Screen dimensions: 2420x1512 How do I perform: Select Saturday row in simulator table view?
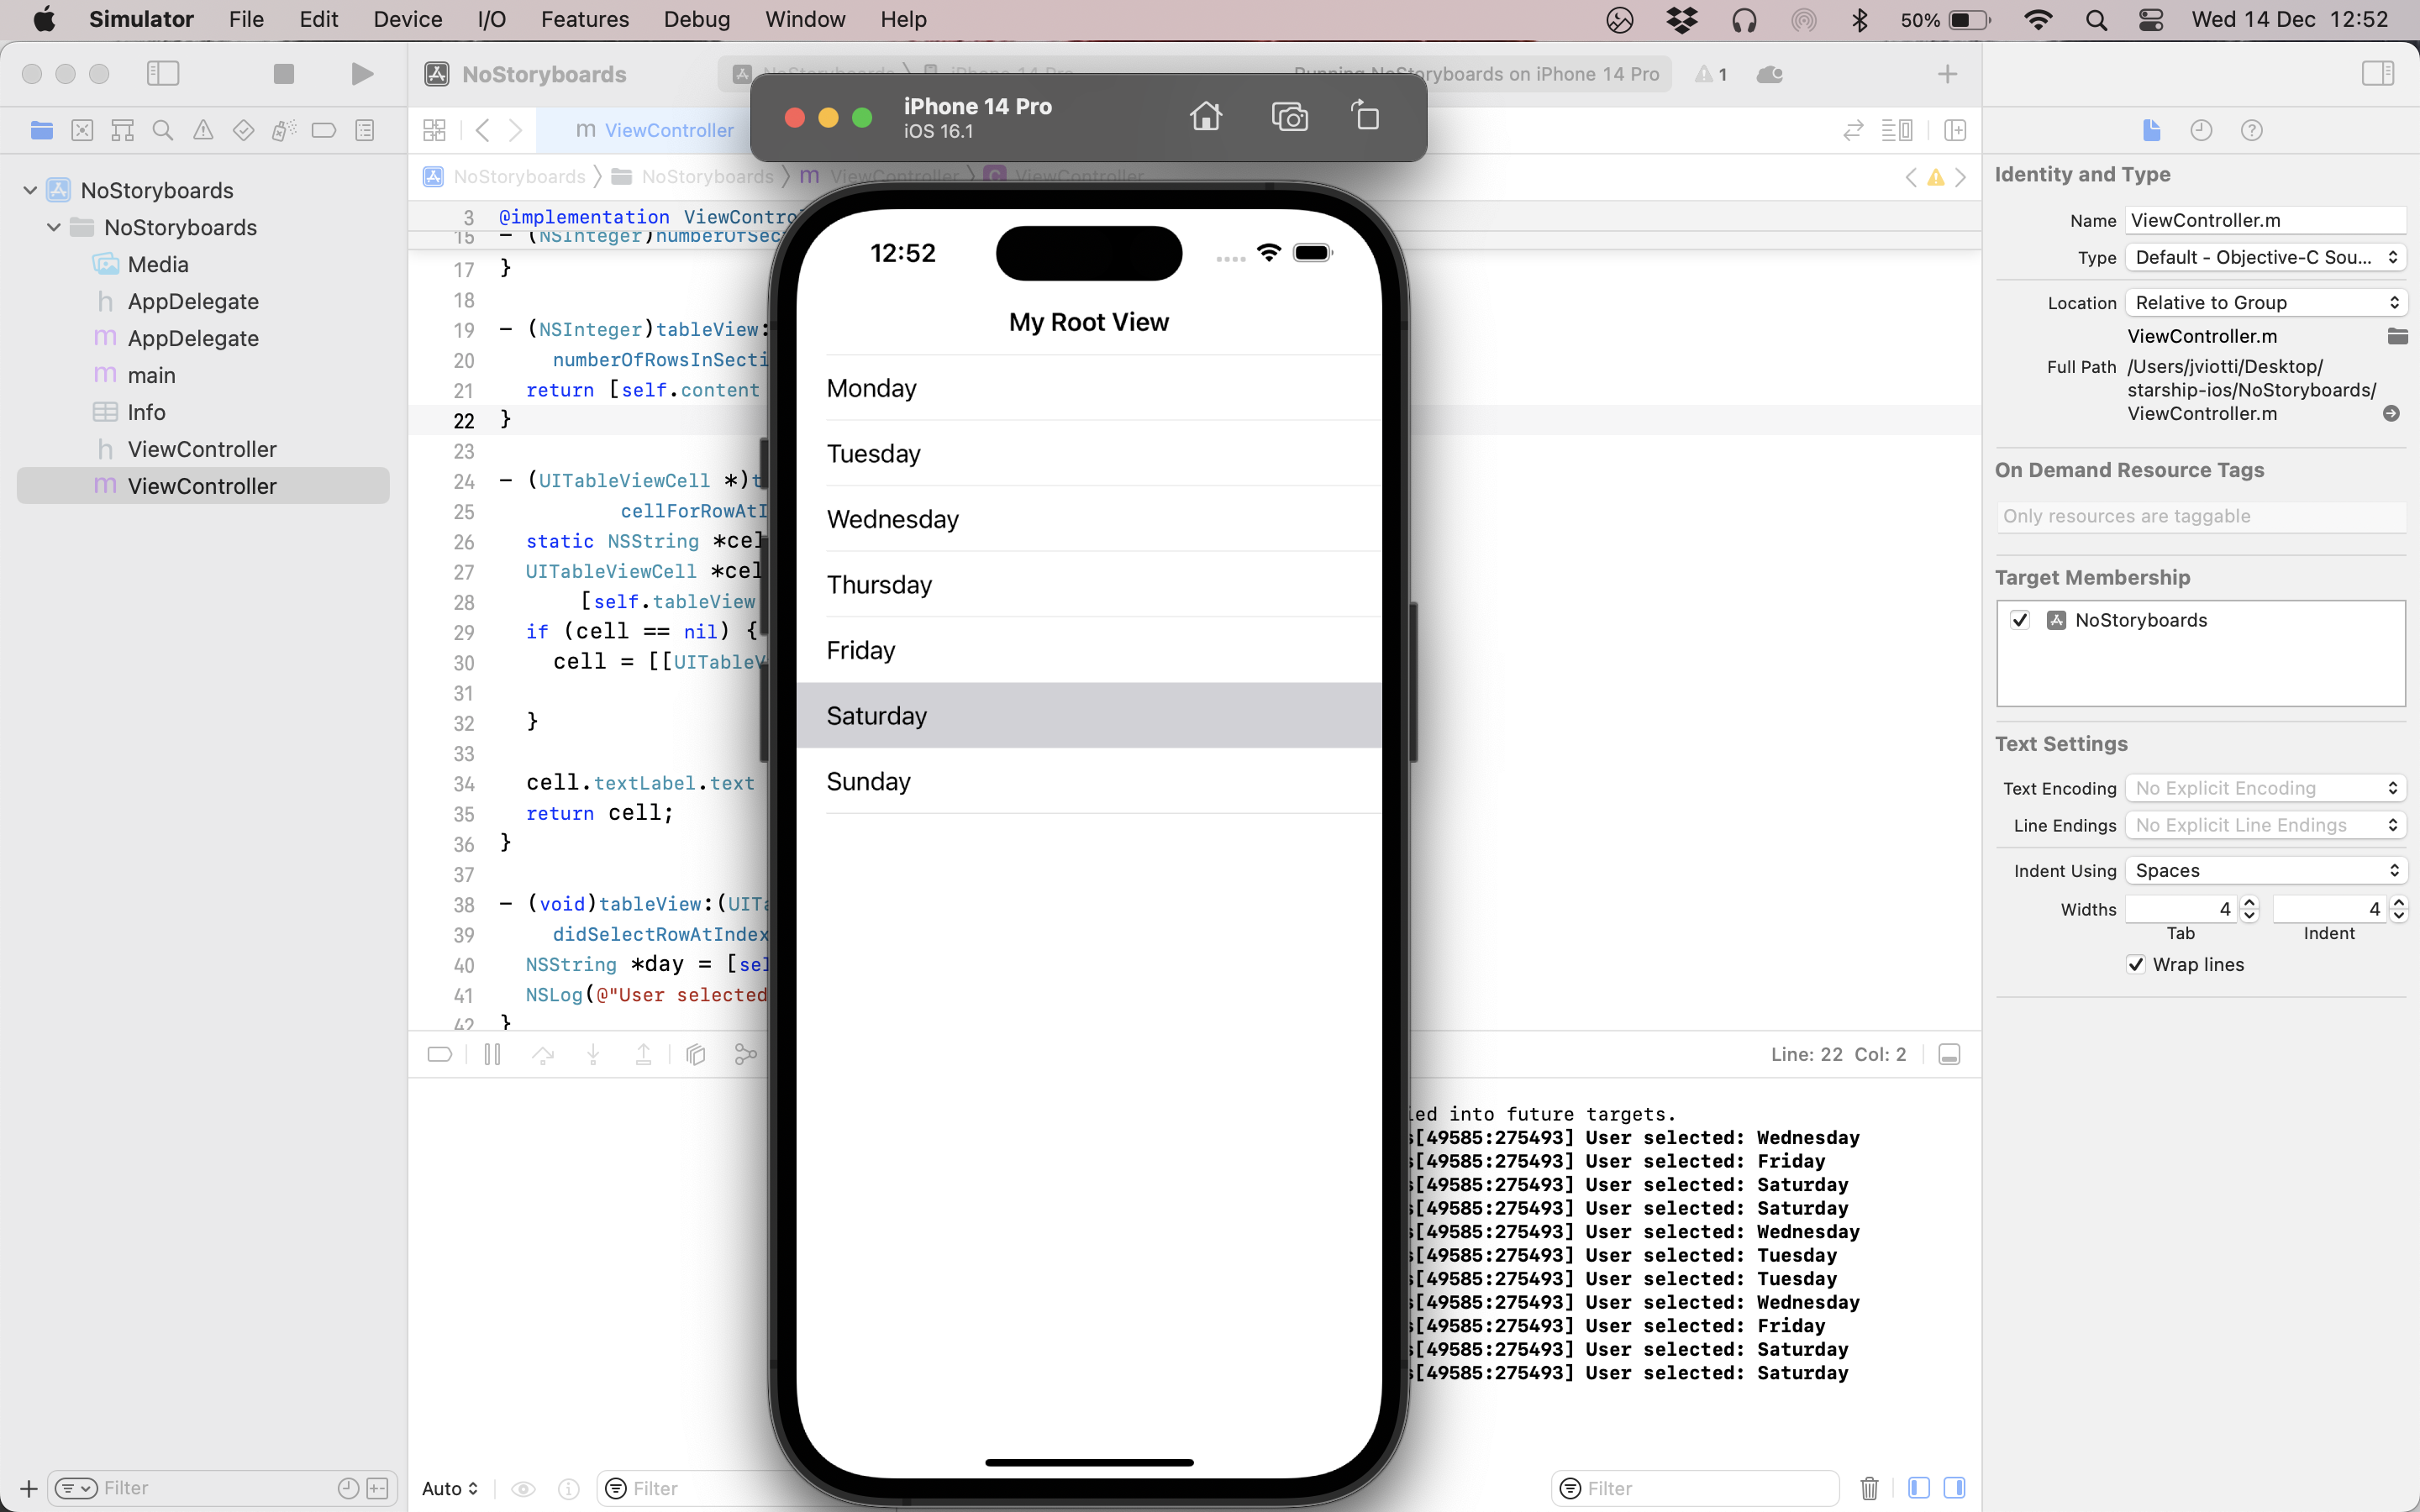[x=1089, y=714]
